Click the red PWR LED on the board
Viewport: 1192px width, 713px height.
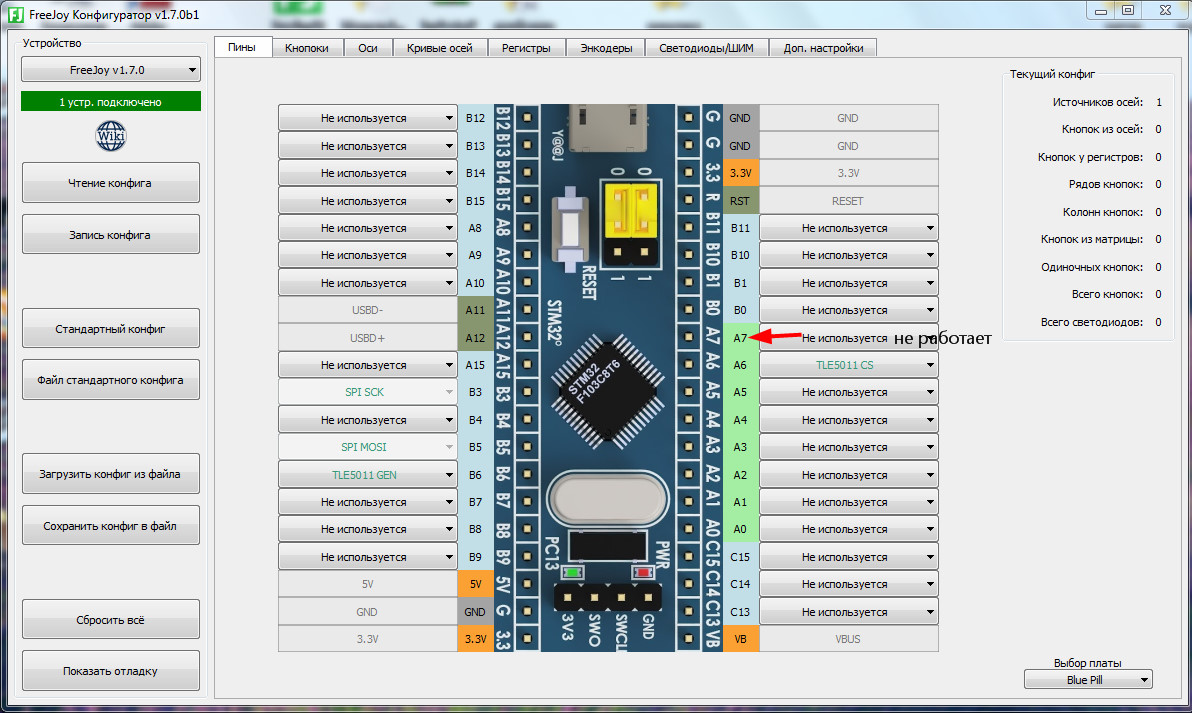click(643, 572)
